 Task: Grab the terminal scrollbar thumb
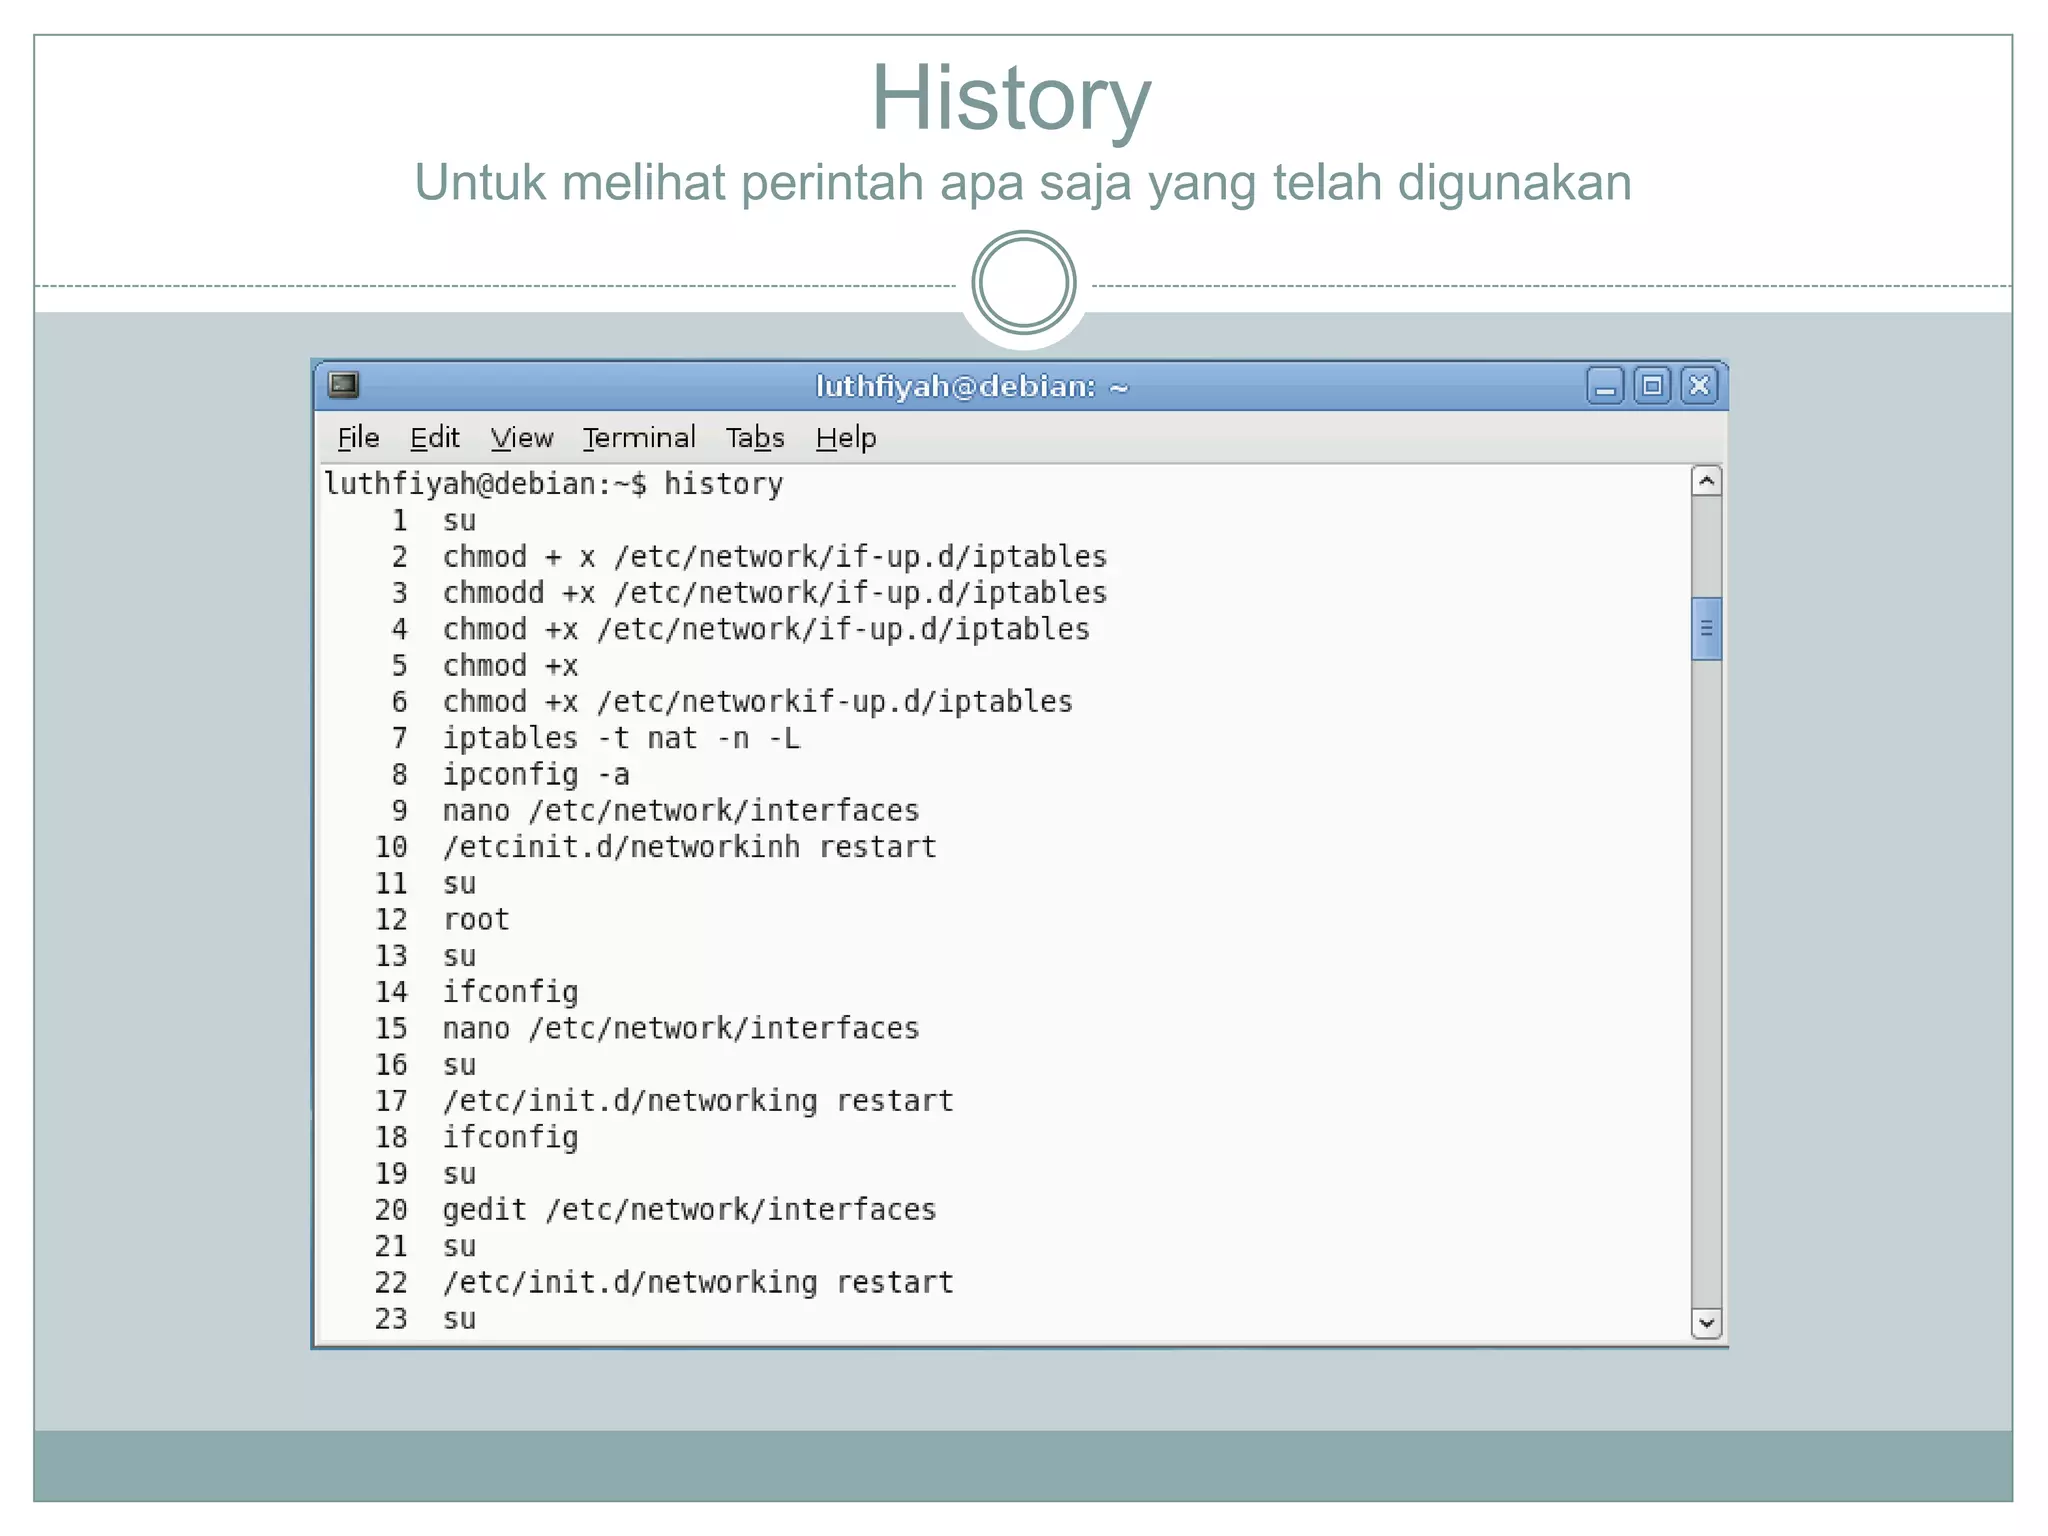pos(1706,629)
